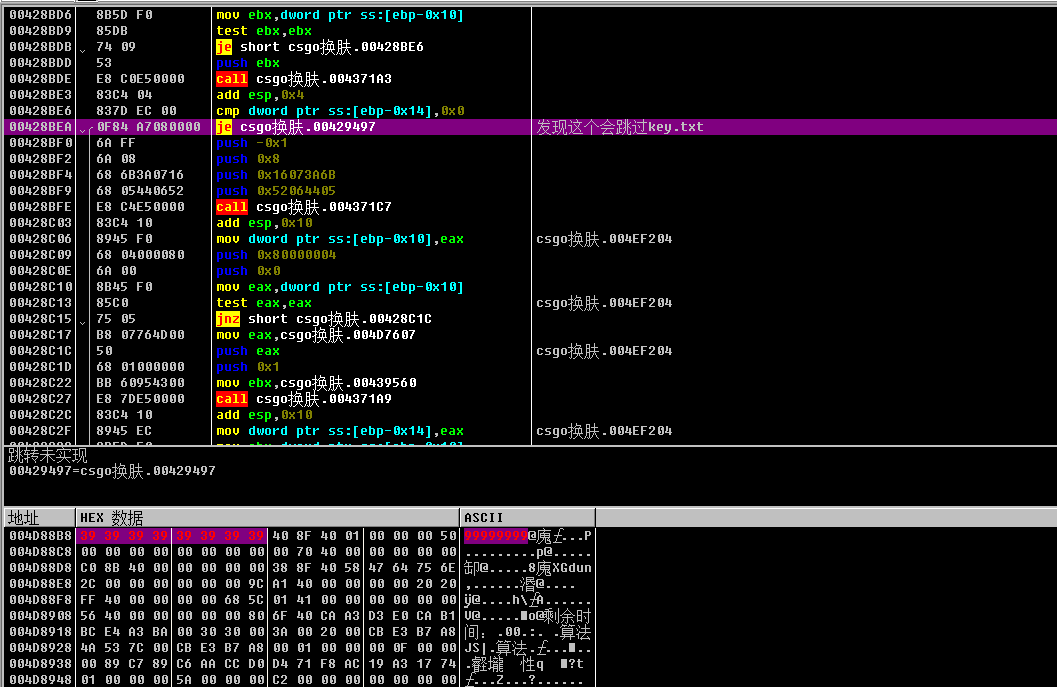The width and height of the screenshot is (1057, 687).
Task: Click the push 0x16073A6B instruction
Action: pos(276,175)
